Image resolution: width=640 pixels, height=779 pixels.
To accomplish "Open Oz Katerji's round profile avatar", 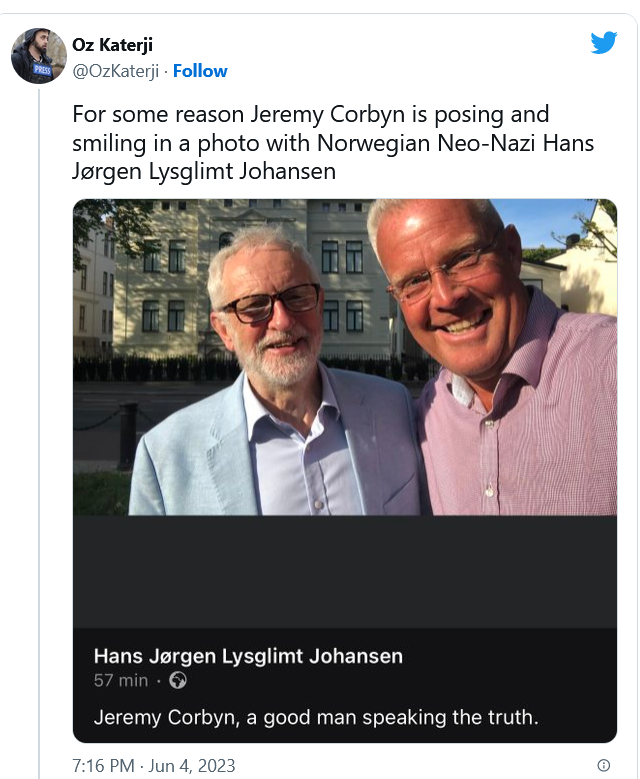I will click(39, 56).
